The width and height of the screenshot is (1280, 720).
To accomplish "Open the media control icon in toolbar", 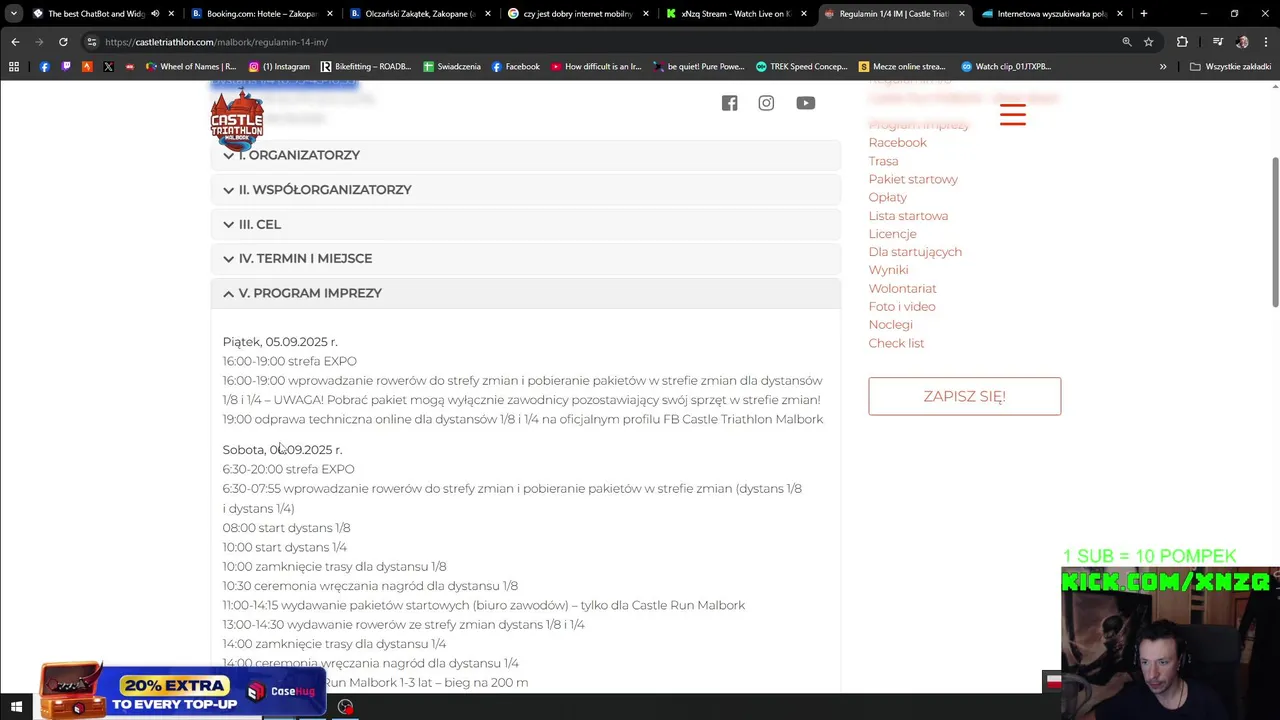I will pos(1217,42).
